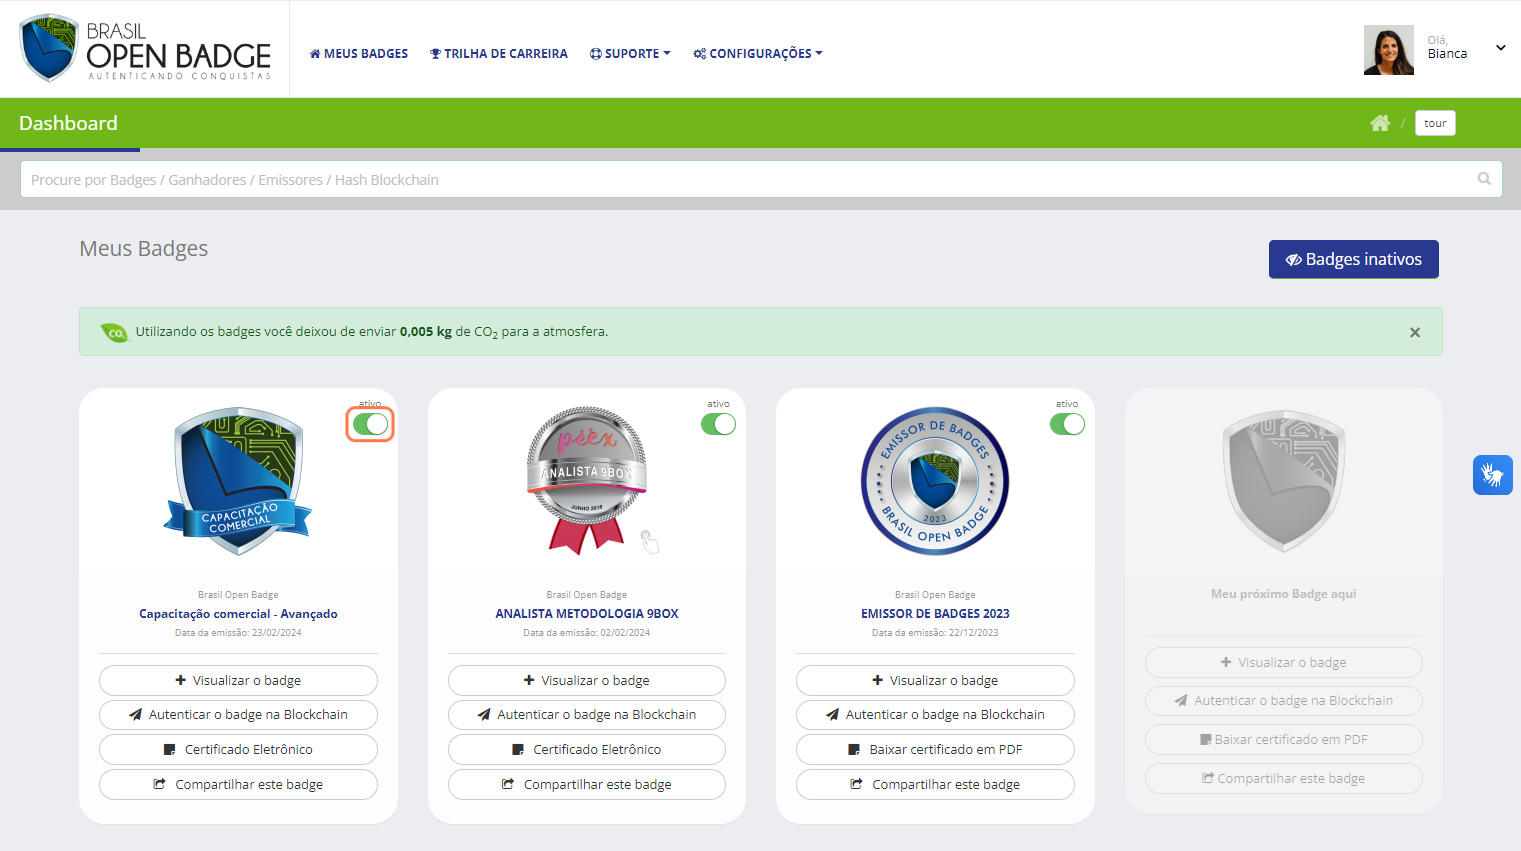
Task: Open Certificado Eletrônico for Capacitação comercial
Action: (238, 750)
